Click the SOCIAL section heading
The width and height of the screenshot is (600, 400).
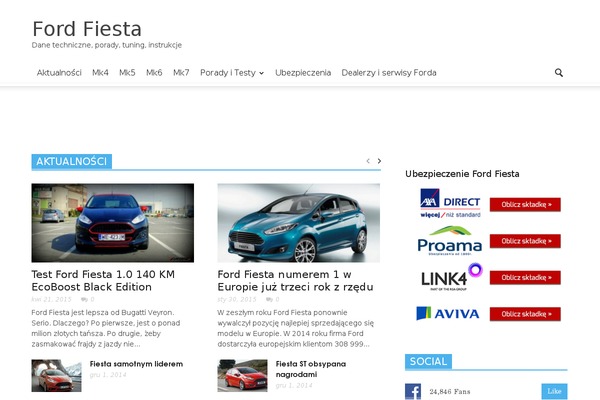click(x=428, y=362)
